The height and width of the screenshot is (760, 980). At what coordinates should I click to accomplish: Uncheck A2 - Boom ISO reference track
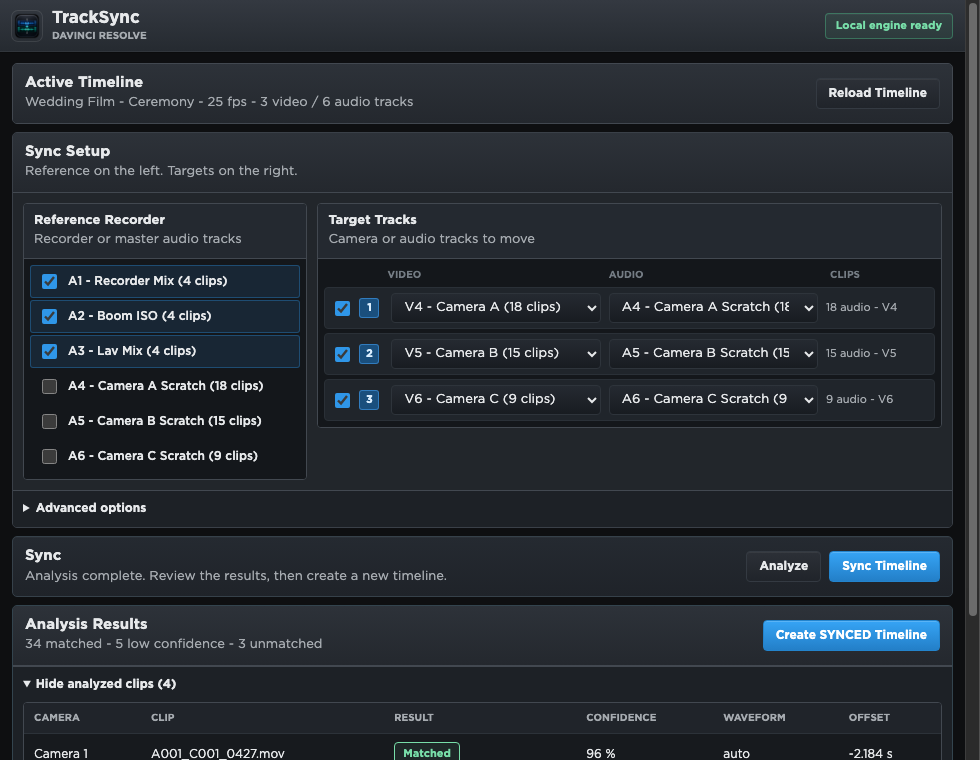tap(49, 316)
